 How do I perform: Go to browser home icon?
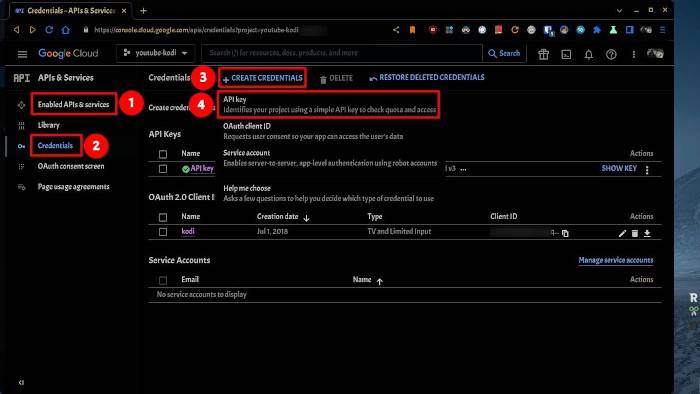pyautogui.click(x=66, y=30)
